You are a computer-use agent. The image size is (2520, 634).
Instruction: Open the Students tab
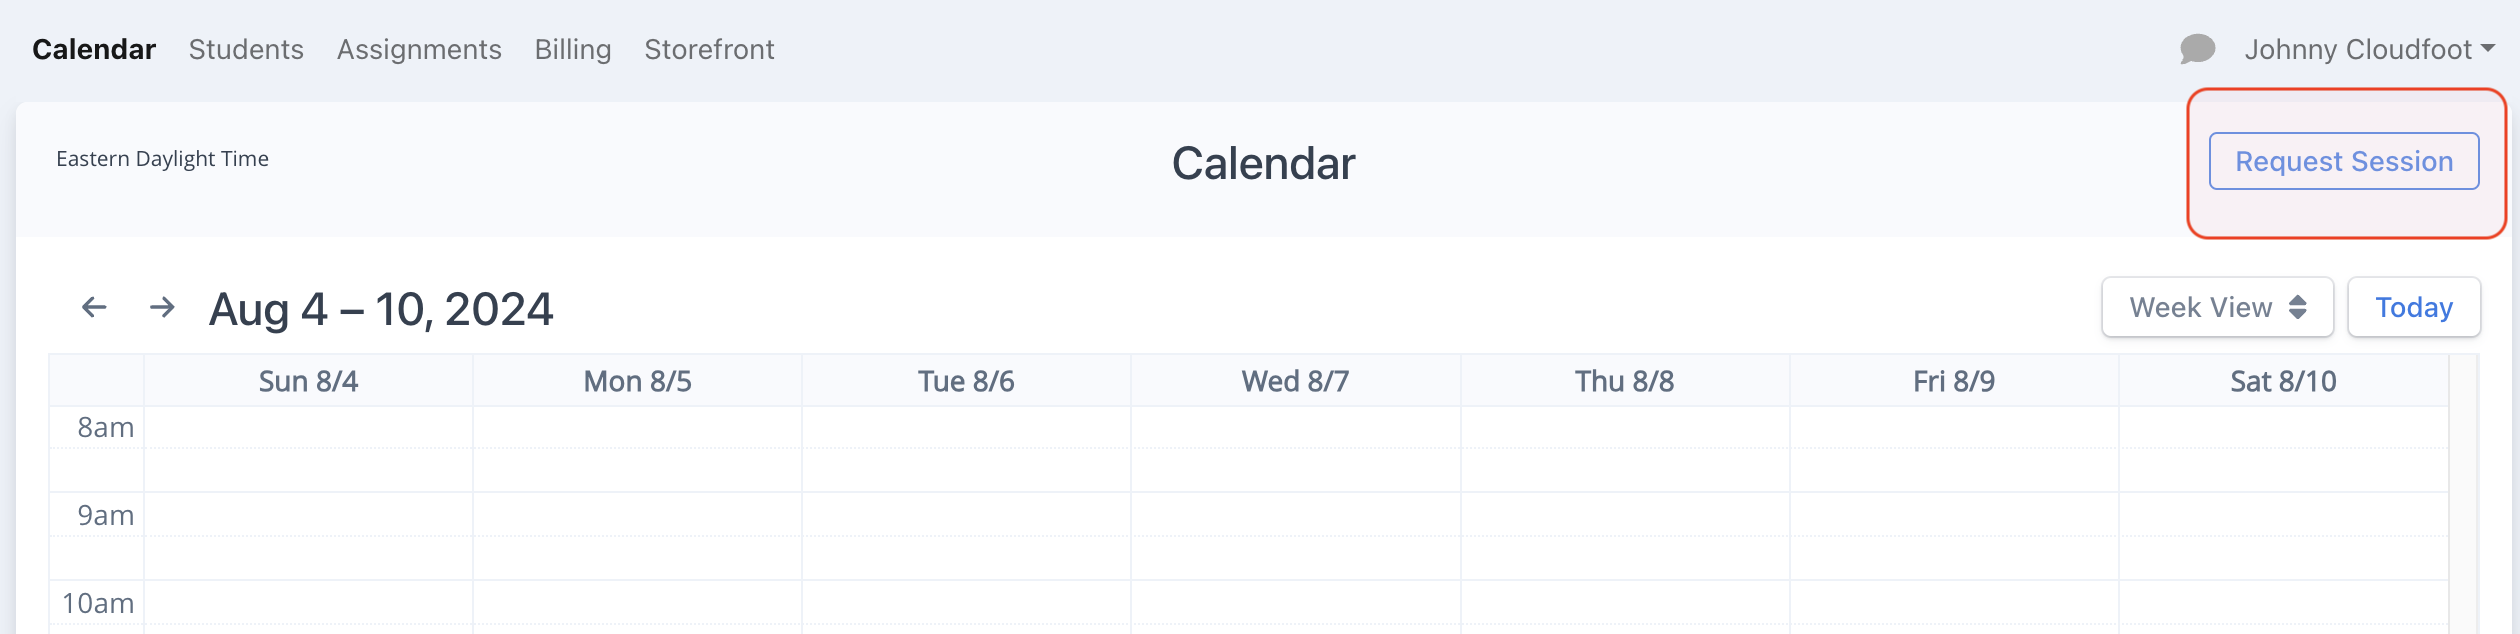coord(246,49)
